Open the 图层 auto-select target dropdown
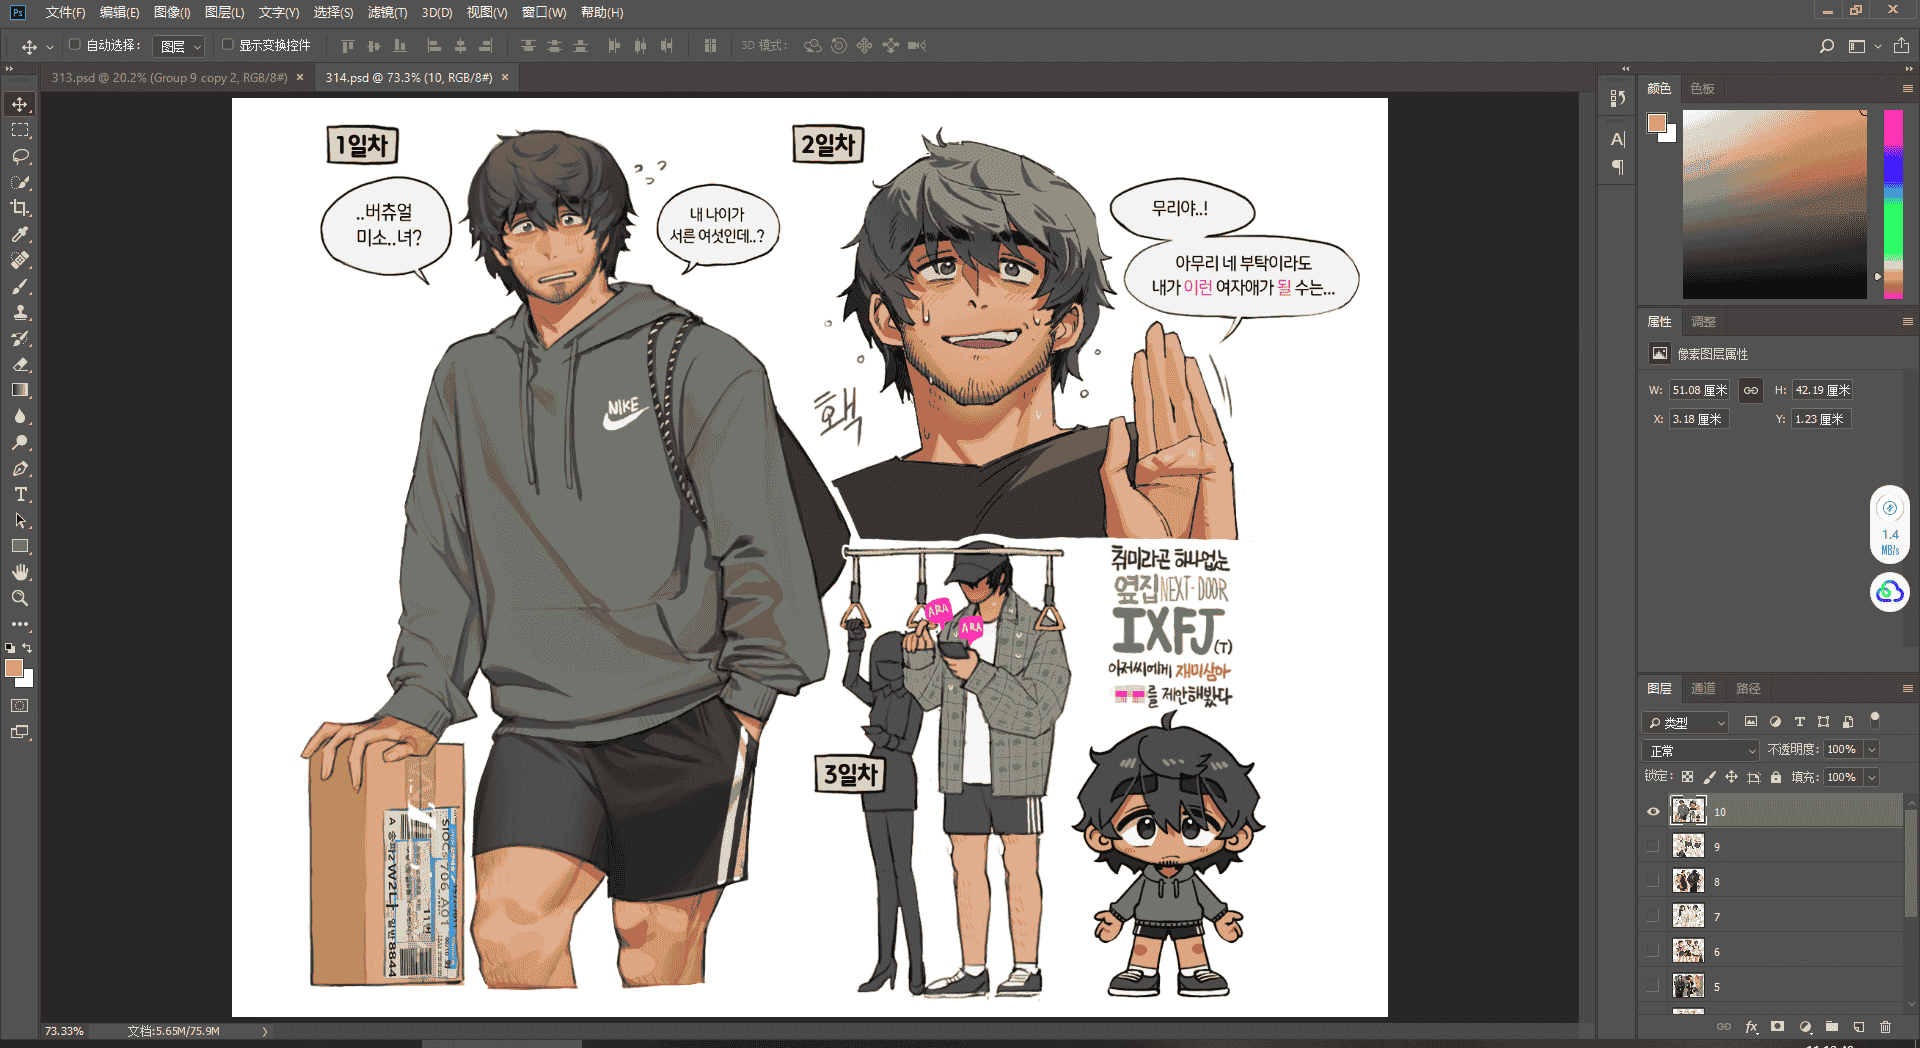Image resolution: width=1920 pixels, height=1048 pixels. pos(180,46)
